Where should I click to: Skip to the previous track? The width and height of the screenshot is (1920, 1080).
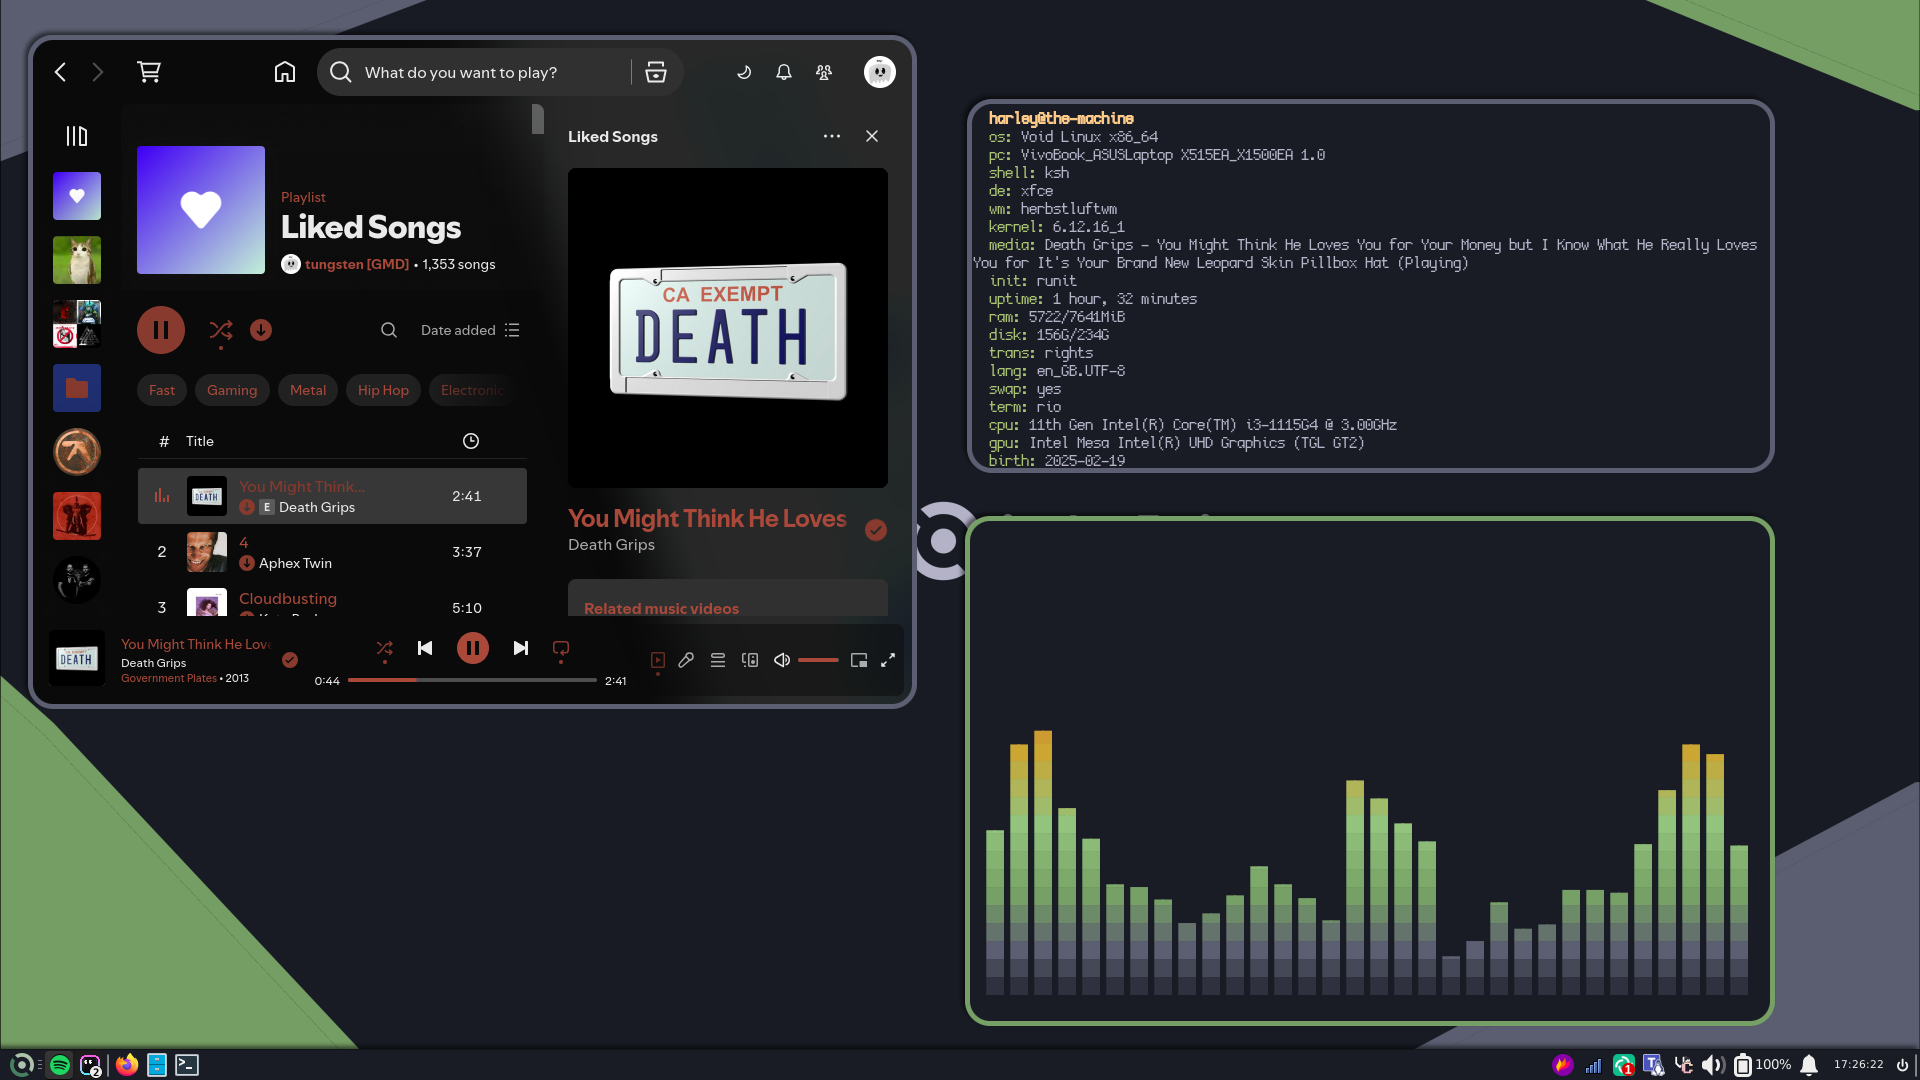(425, 648)
